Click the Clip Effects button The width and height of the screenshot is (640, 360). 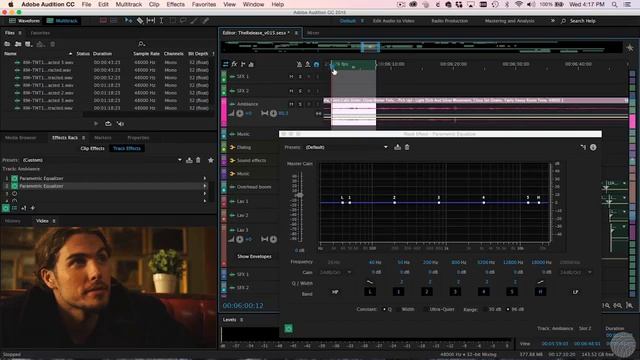[x=92, y=149]
